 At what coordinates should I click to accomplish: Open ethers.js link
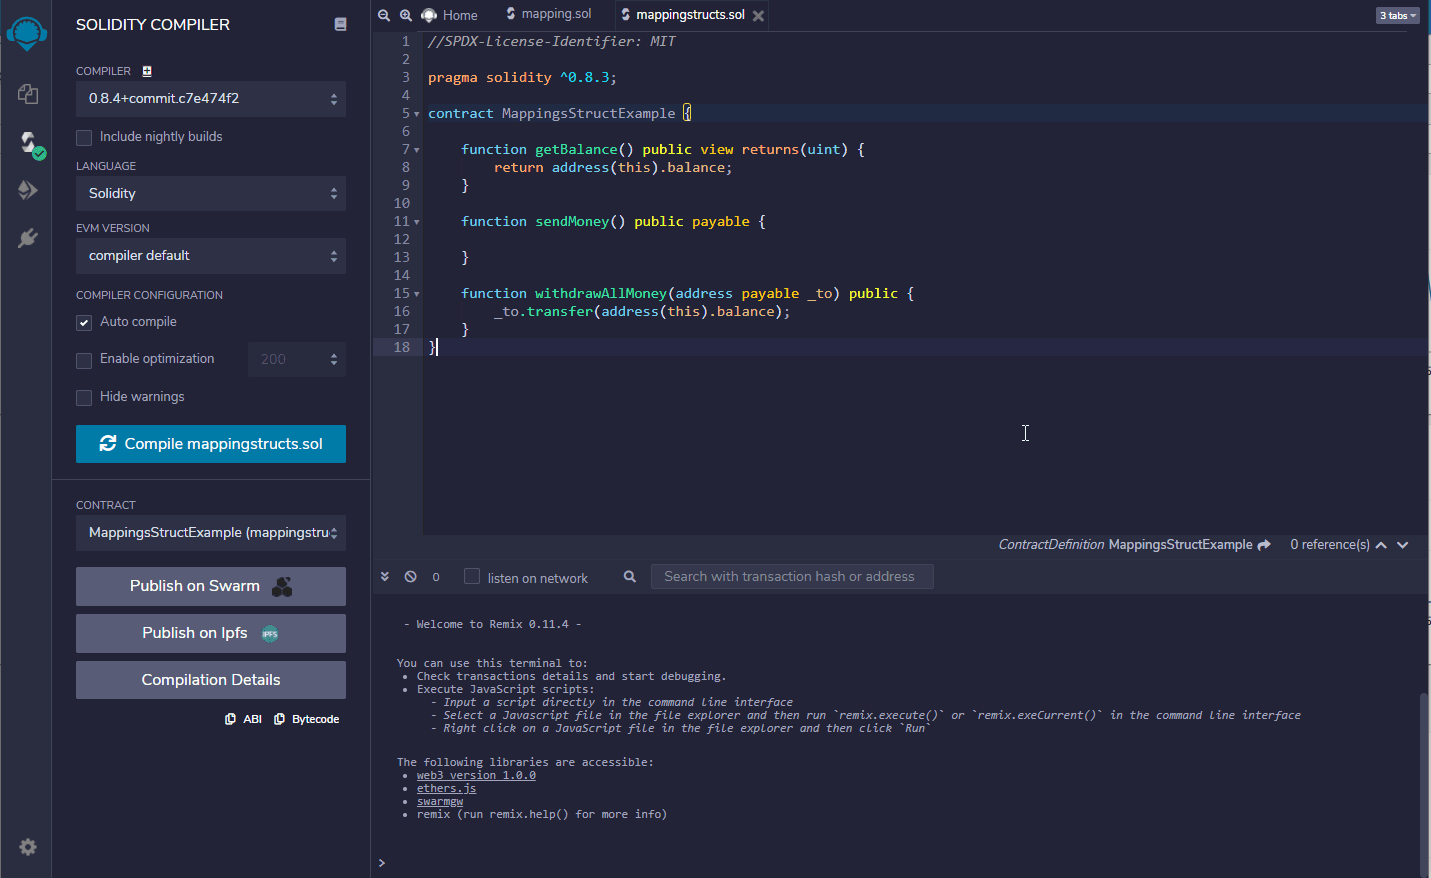446,788
